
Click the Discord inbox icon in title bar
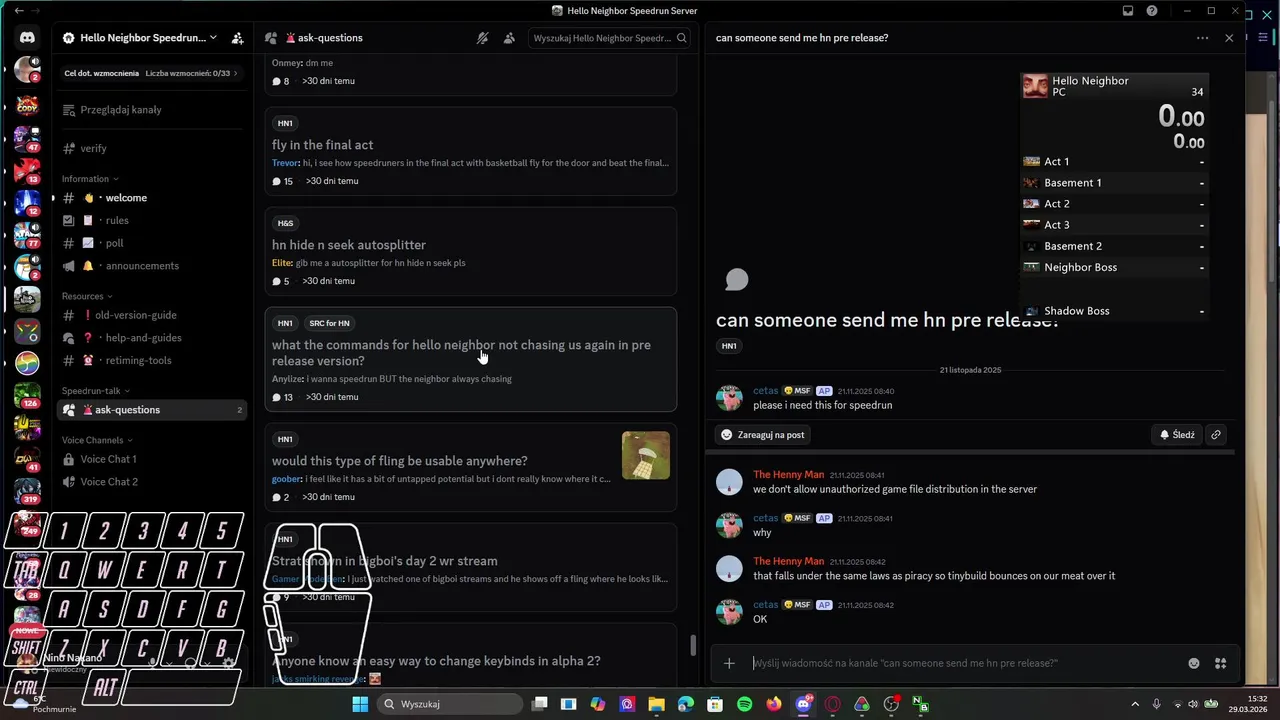pyautogui.click(x=1128, y=11)
